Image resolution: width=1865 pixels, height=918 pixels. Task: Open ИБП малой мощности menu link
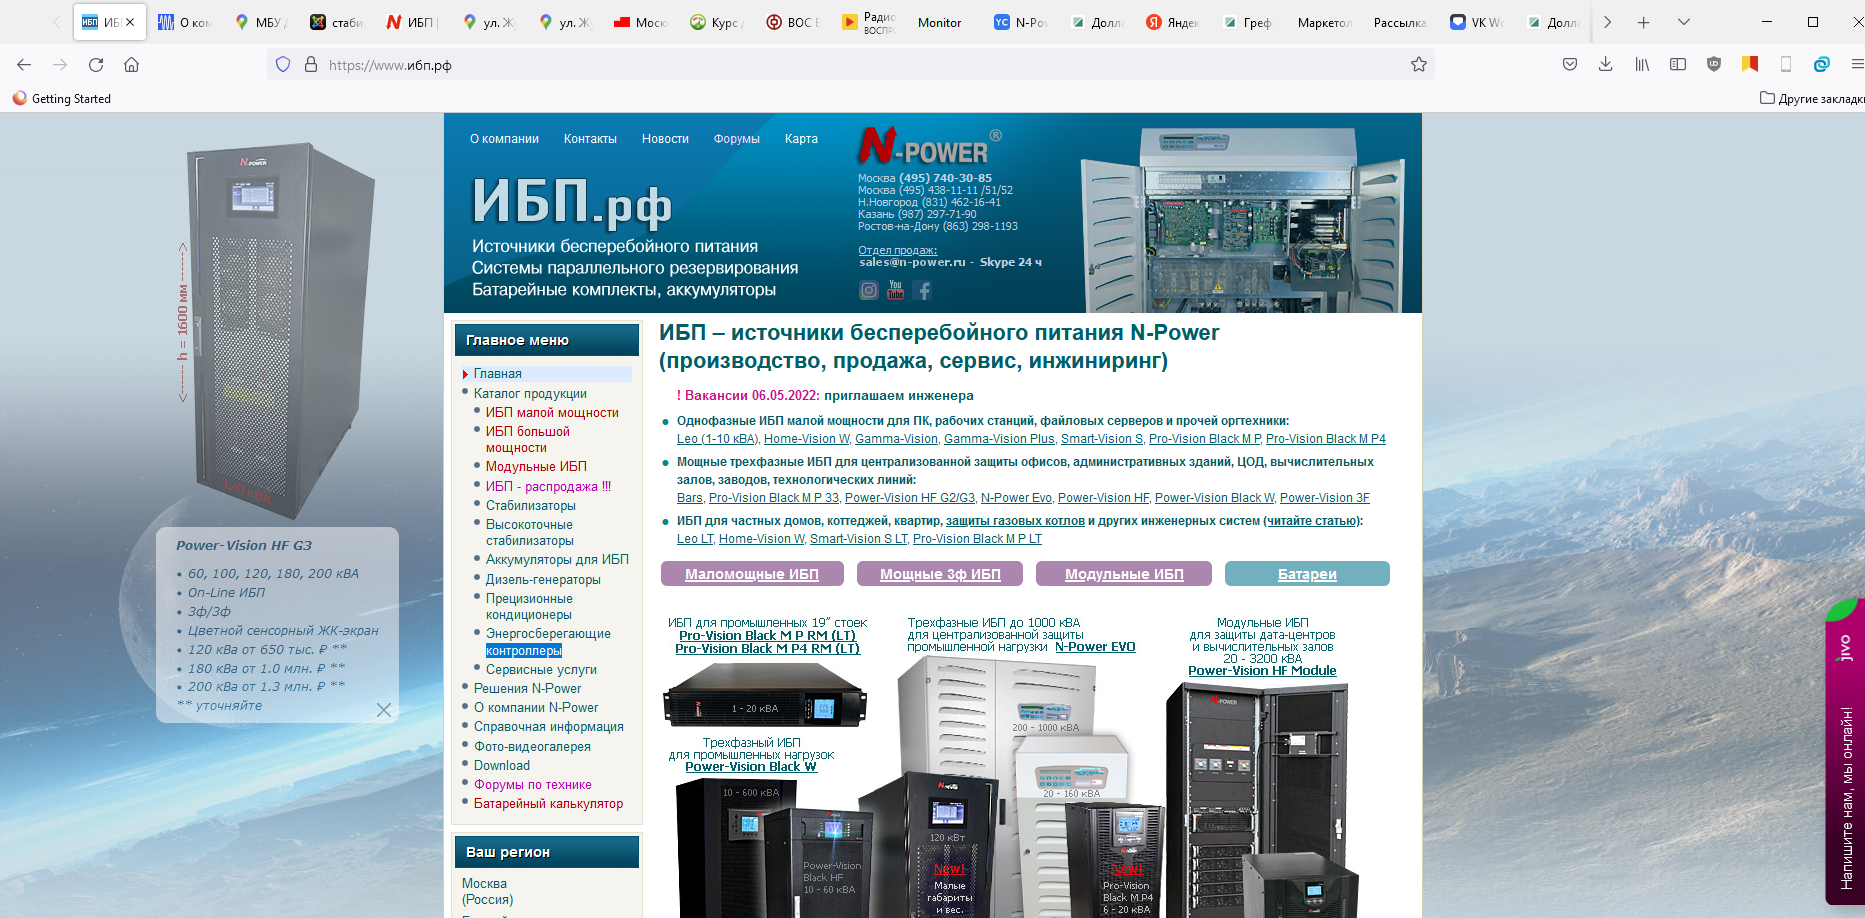pos(552,413)
